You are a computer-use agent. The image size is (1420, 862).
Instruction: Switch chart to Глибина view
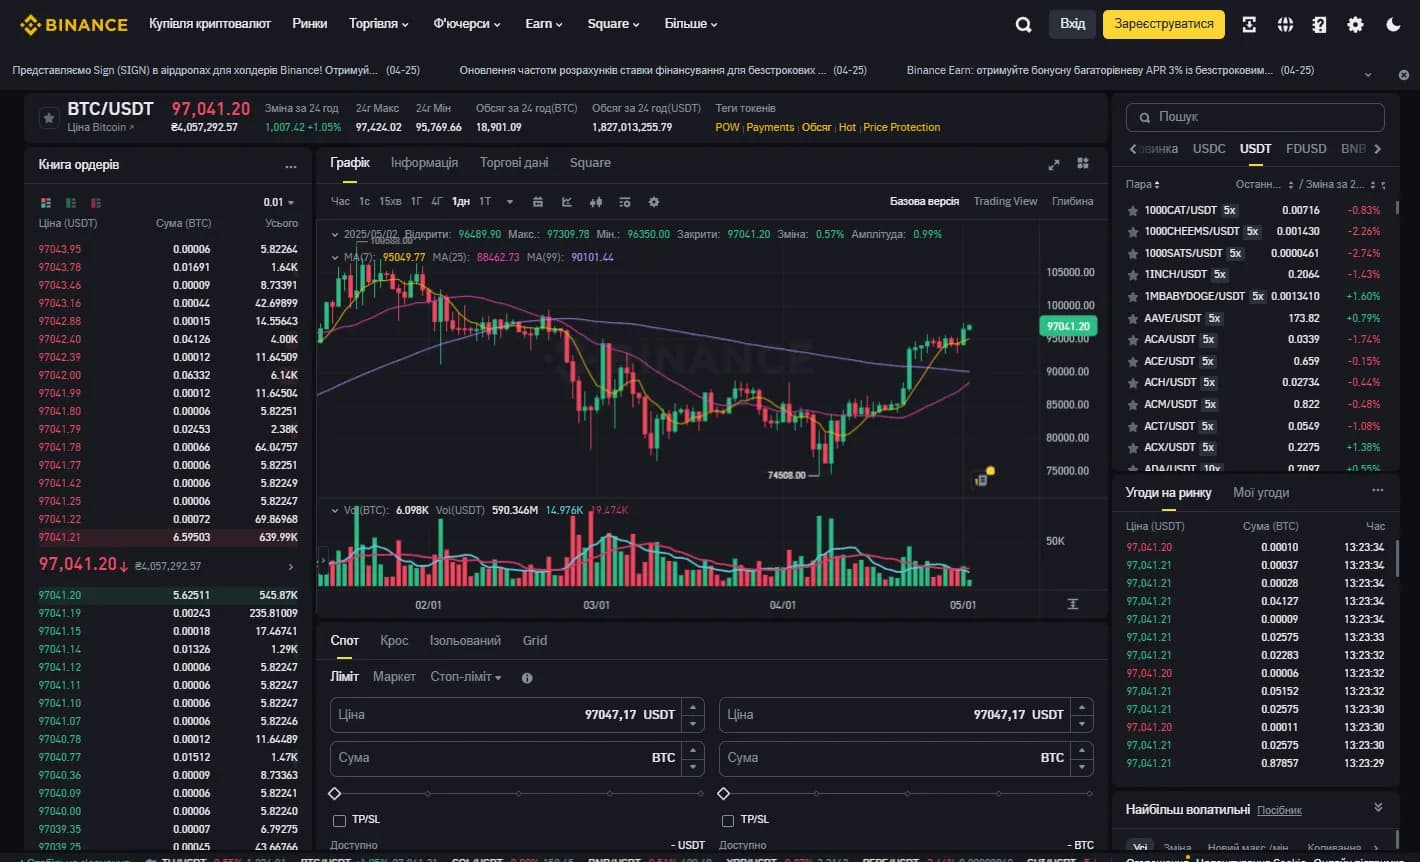[x=1072, y=202]
